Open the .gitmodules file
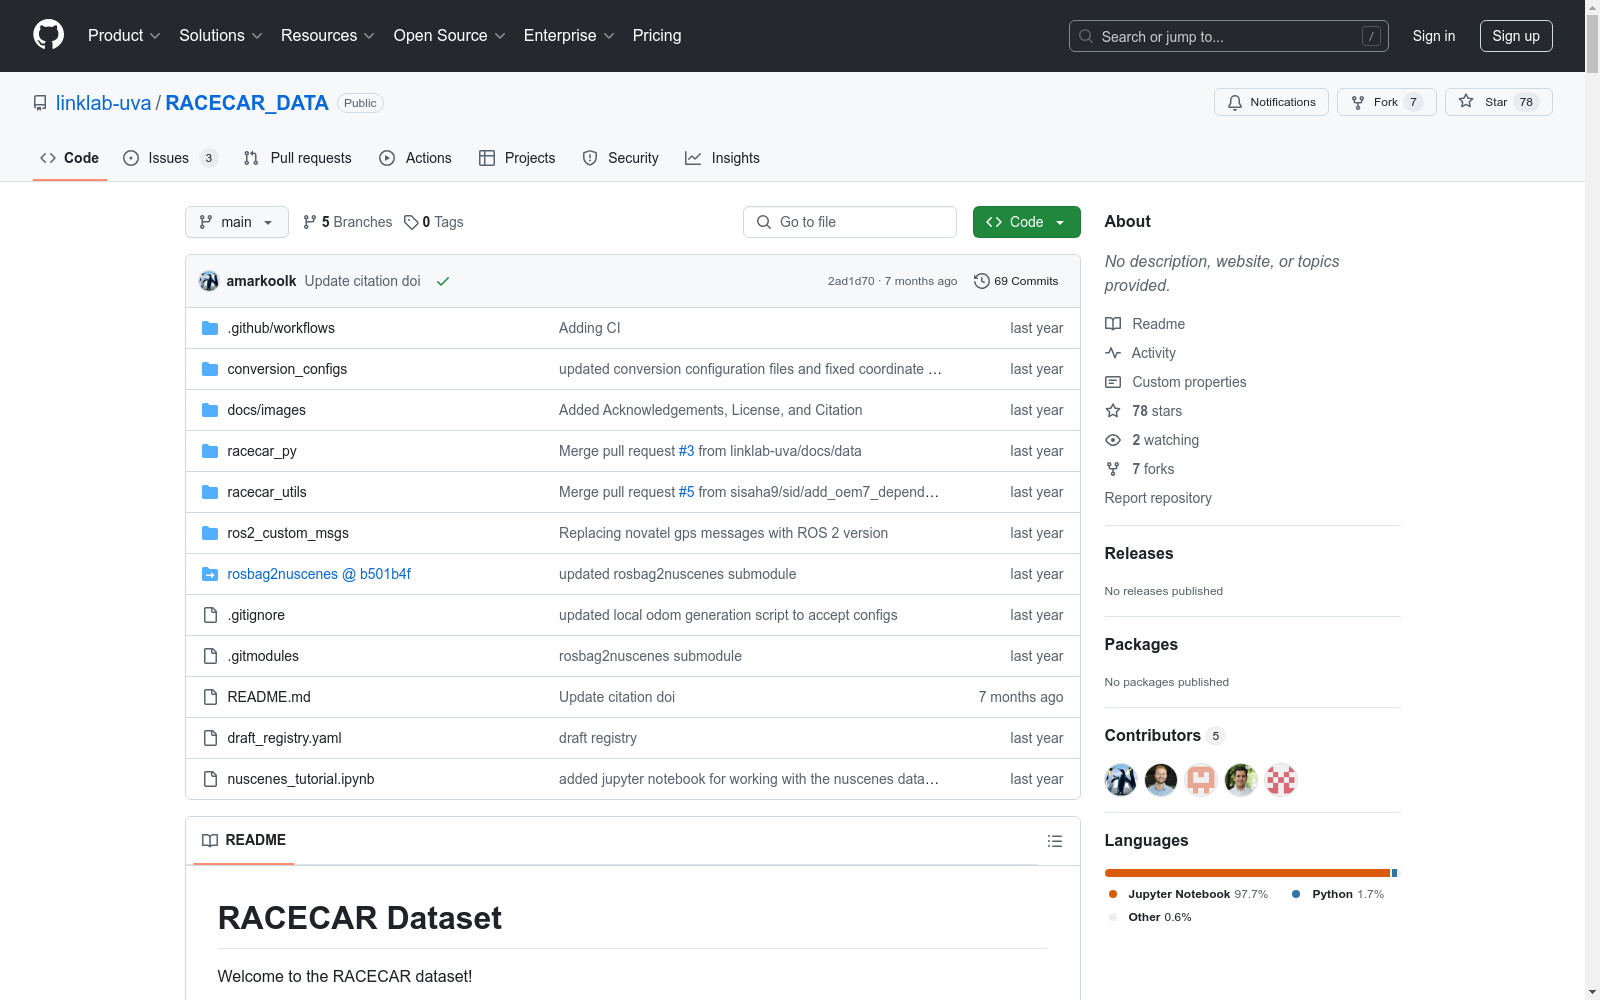The height and width of the screenshot is (1000, 1600). click(263, 656)
